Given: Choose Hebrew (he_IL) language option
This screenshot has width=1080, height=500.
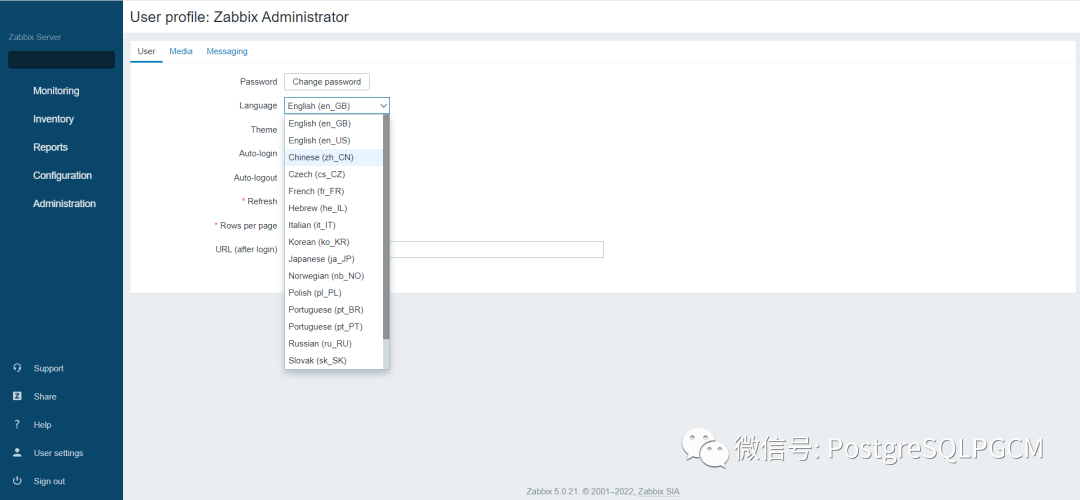Looking at the screenshot, I should [334, 208].
